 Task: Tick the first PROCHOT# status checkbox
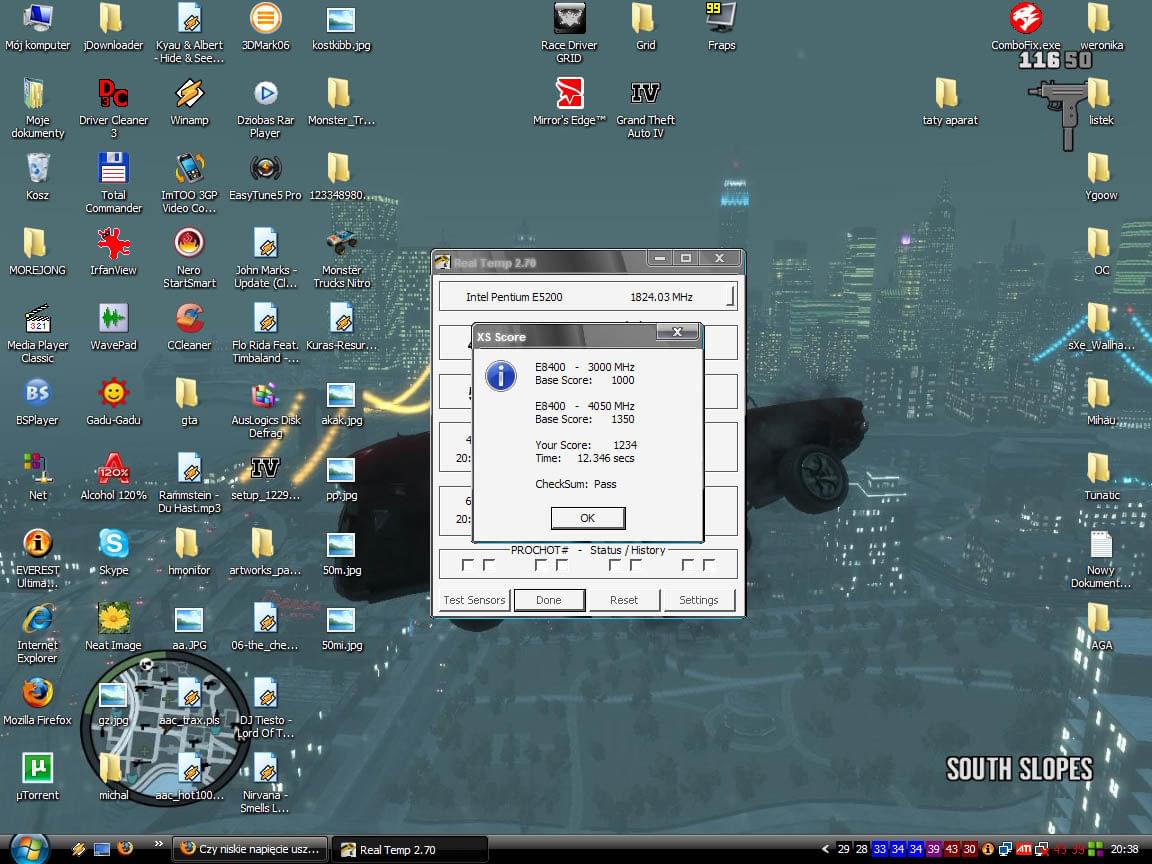click(467, 566)
